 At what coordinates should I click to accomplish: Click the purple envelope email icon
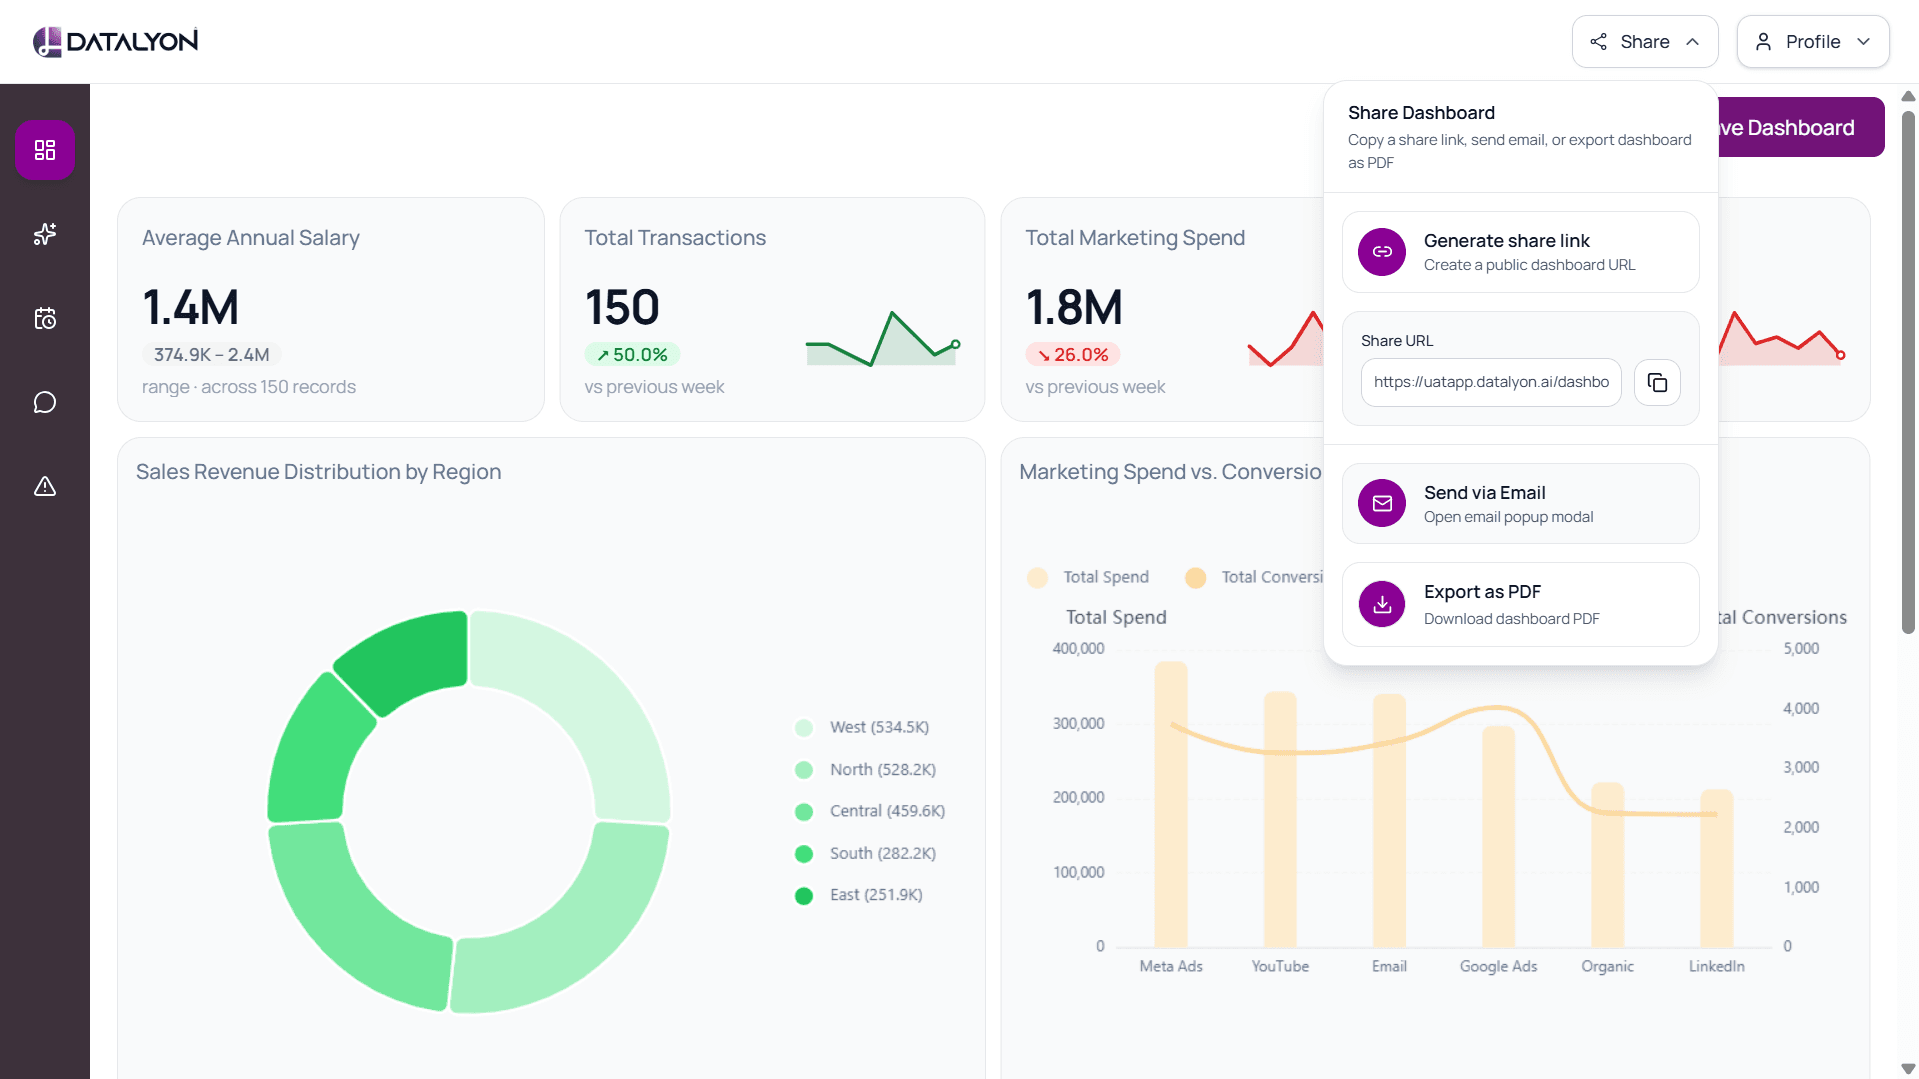(1382, 503)
